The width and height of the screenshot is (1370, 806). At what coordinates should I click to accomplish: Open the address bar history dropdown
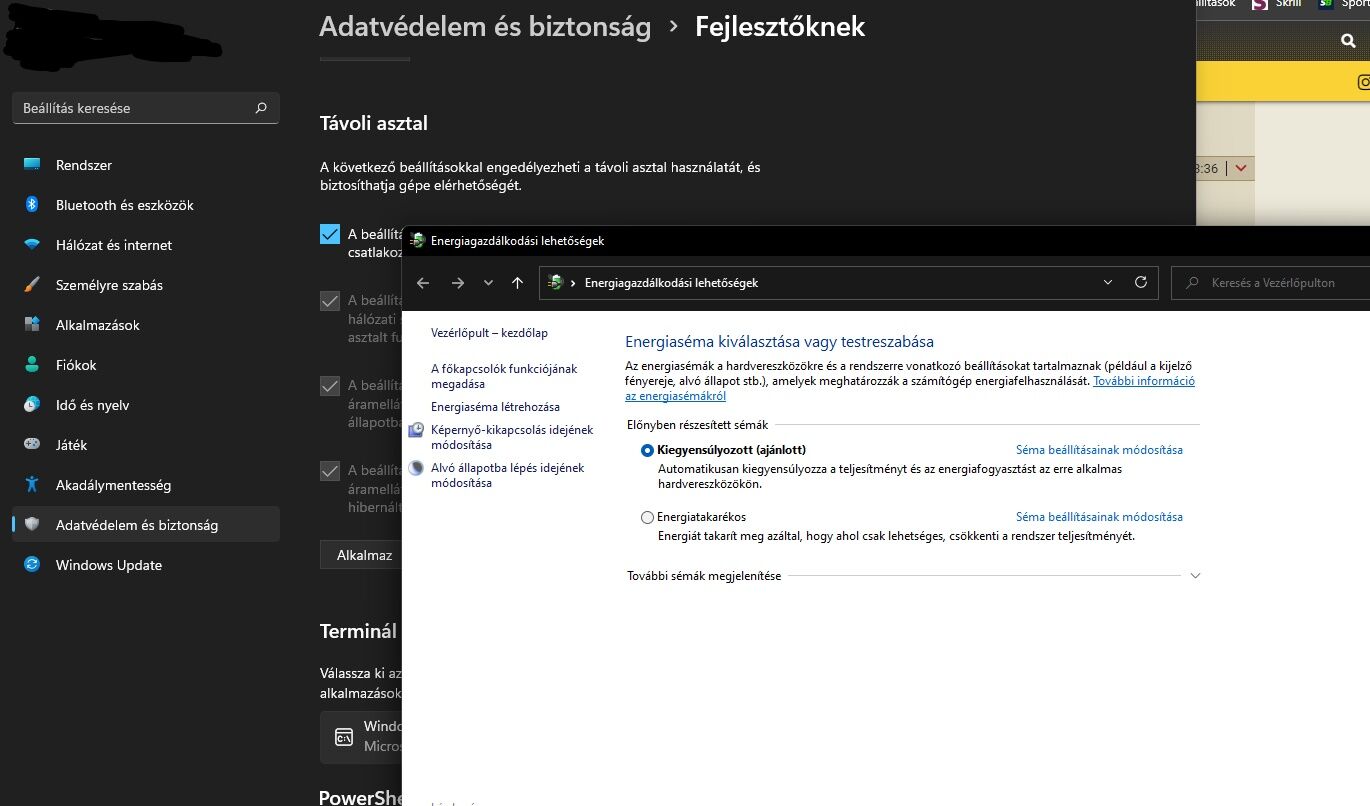coord(1108,283)
